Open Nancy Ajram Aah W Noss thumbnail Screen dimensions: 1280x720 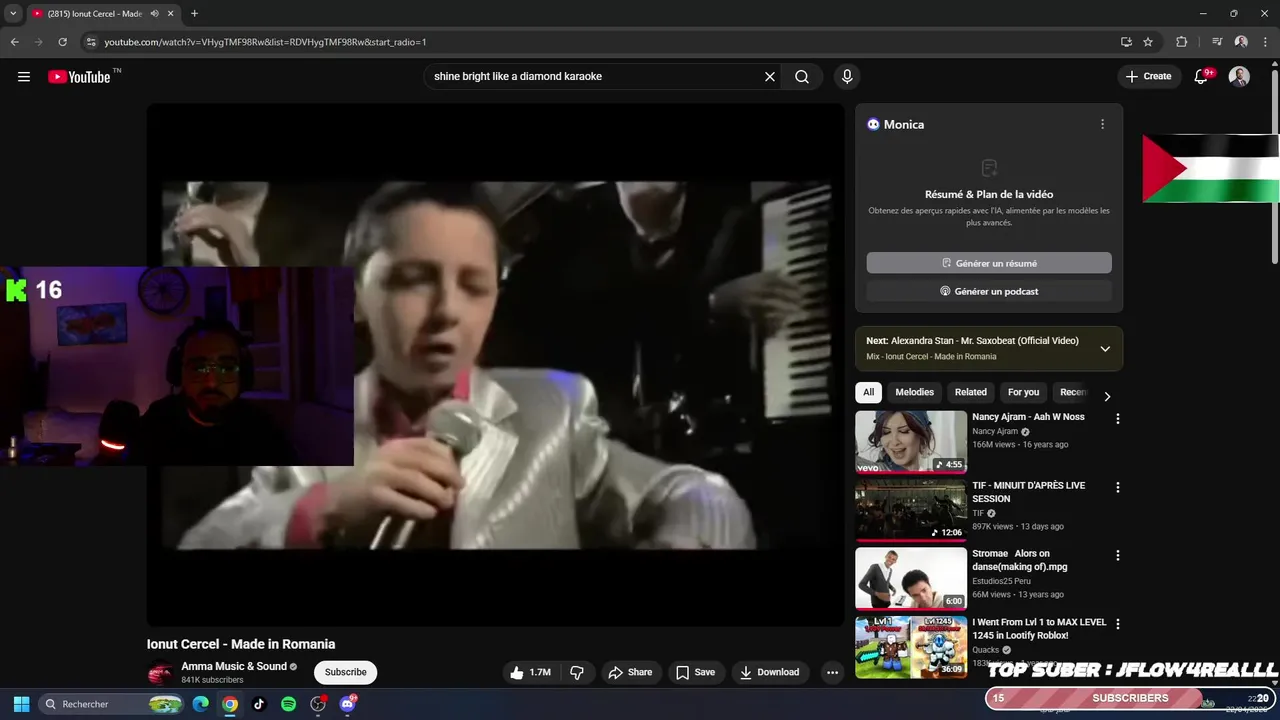click(x=911, y=442)
